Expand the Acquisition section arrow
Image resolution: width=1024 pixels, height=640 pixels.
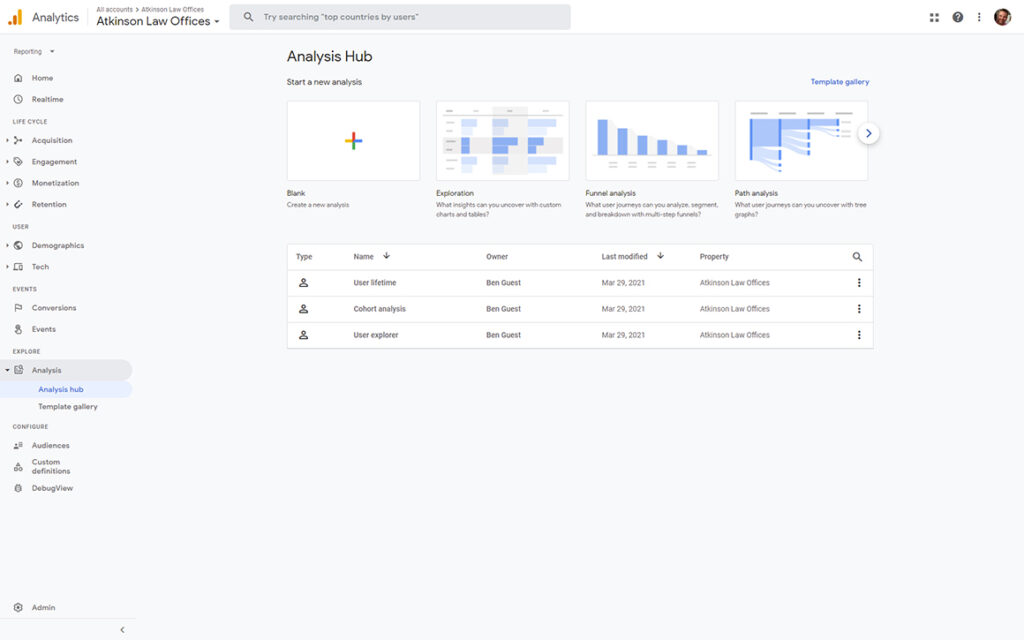coord(7,140)
